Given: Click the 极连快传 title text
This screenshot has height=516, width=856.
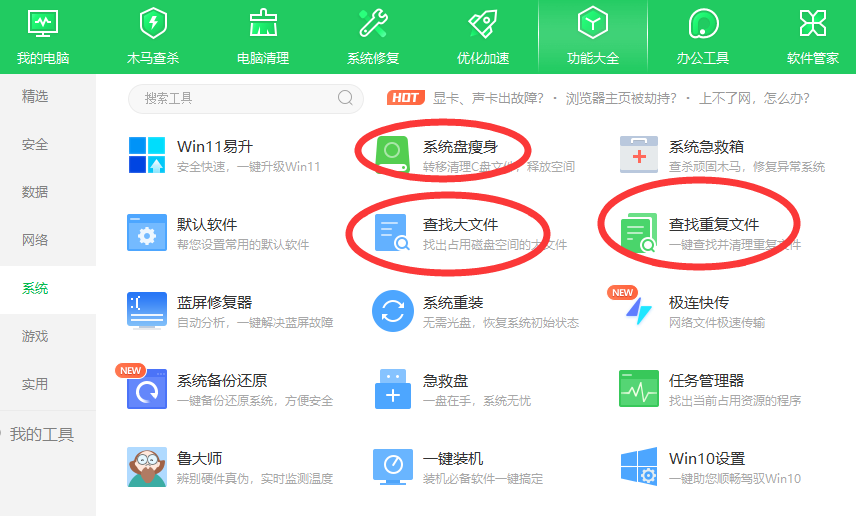Looking at the screenshot, I should [x=699, y=303].
